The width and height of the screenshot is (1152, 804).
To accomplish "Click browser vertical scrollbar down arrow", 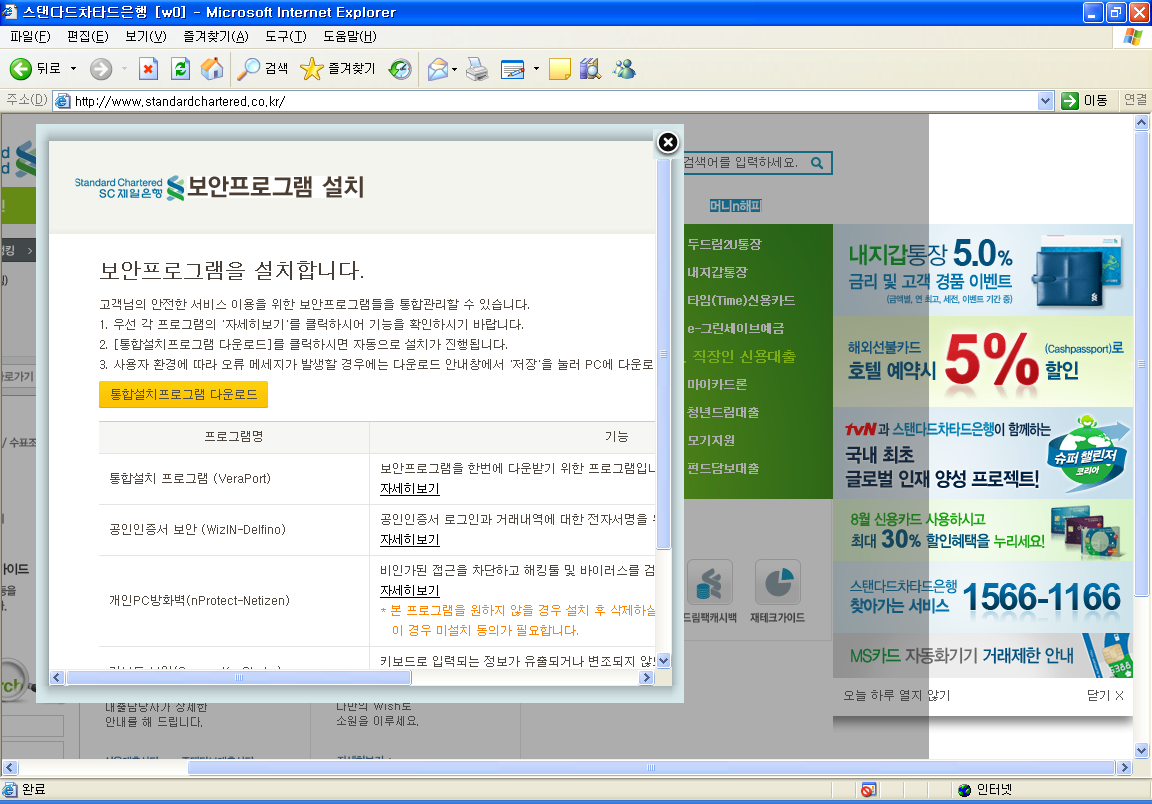I will click(x=1141, y=751).
